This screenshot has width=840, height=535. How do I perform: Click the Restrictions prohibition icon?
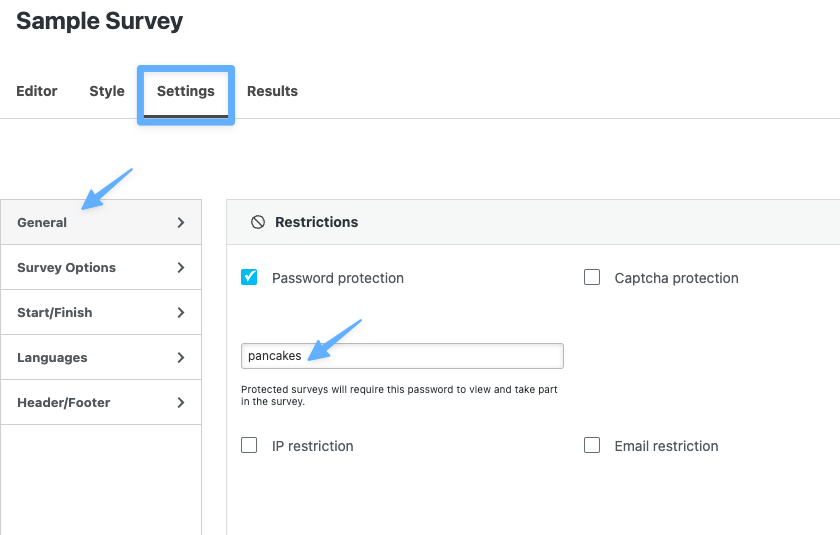[x=257, y=222]
